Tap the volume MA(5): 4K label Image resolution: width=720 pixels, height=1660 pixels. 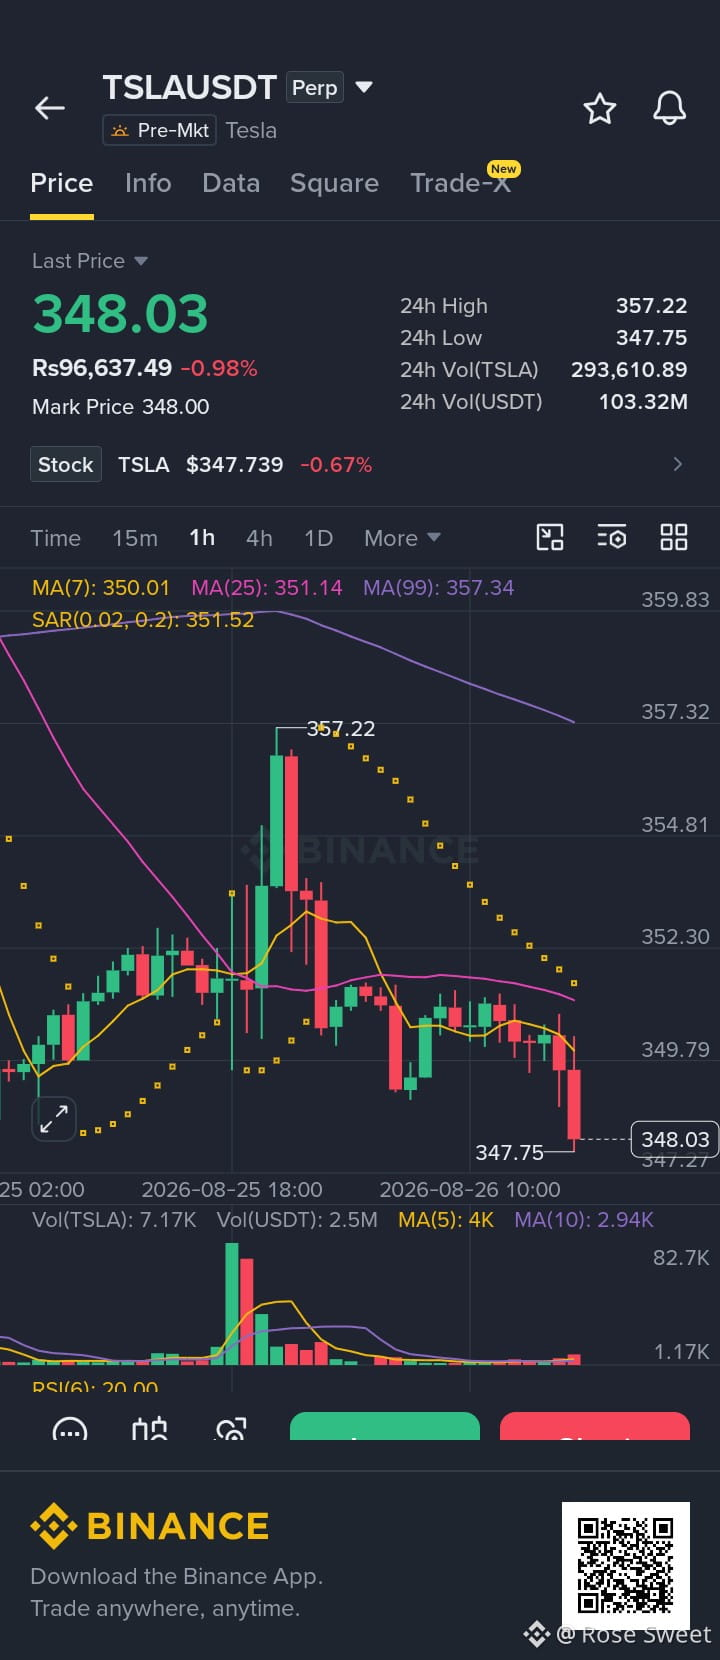coord(446,1220)
